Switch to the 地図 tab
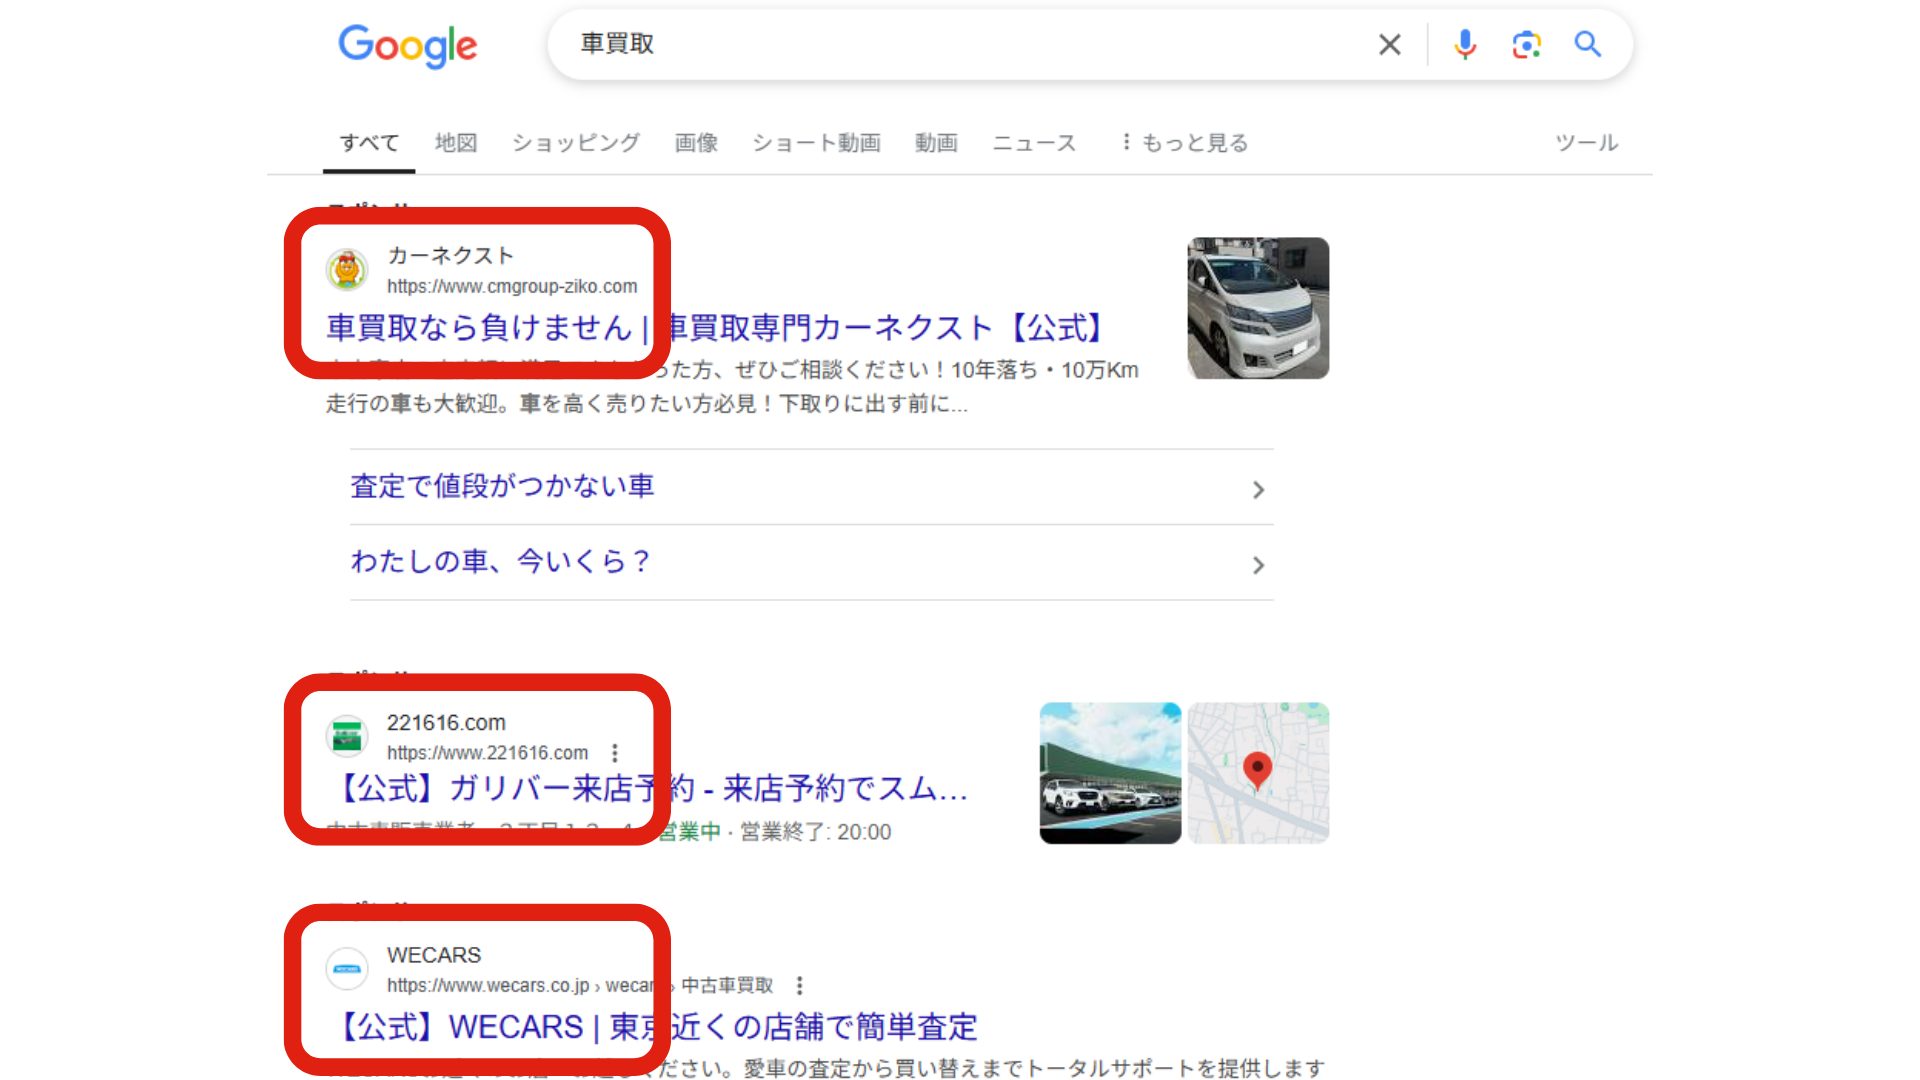Viewport: 1920px width, 1080px height. (x=456, y=143)
